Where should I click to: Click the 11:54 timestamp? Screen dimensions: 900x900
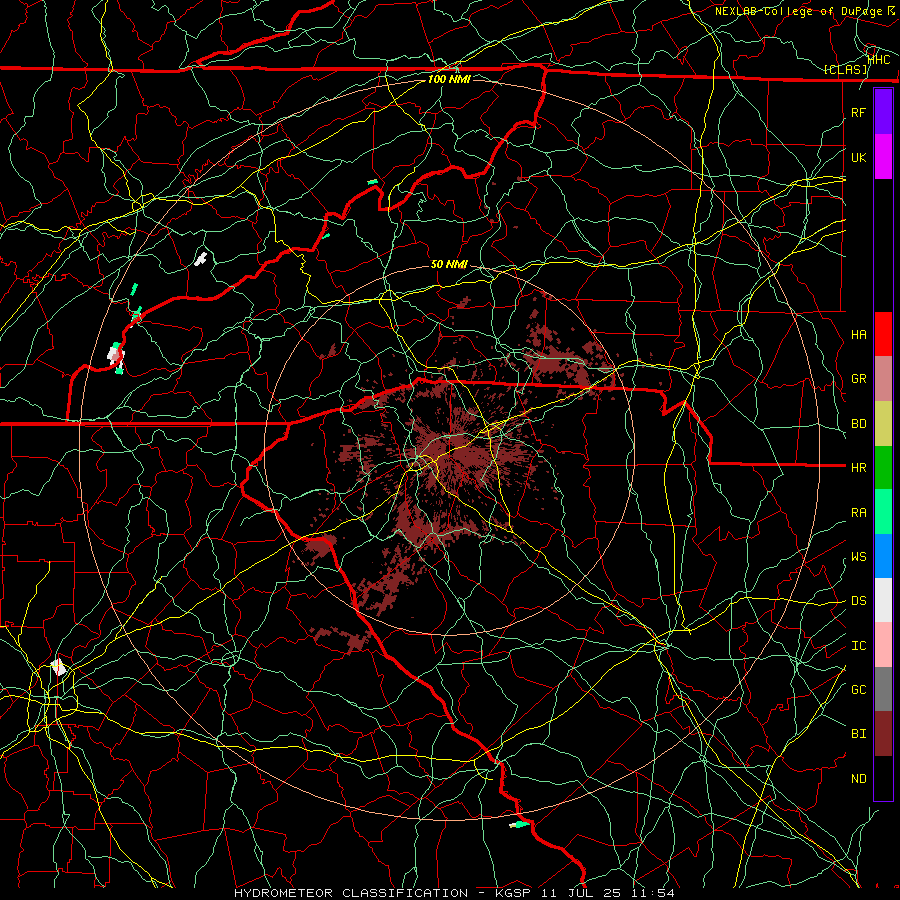[x=653, y=893]
